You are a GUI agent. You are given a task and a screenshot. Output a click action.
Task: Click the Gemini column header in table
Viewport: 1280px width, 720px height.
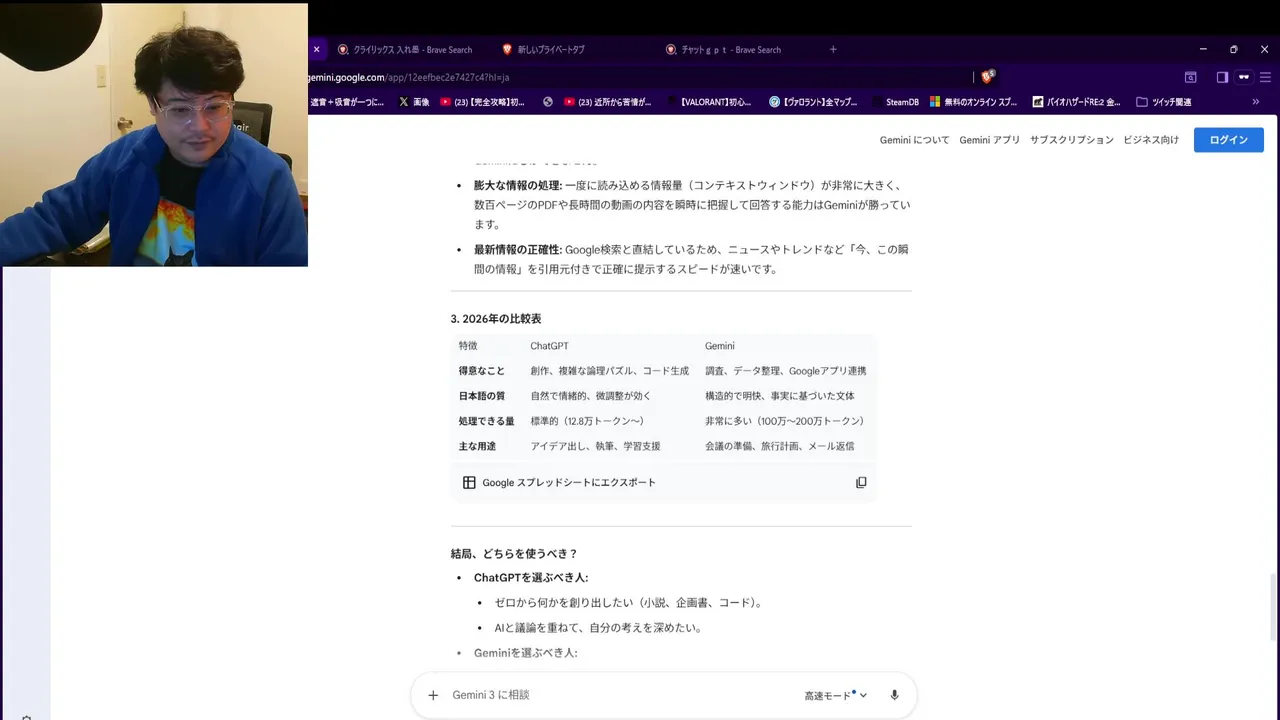719,346
